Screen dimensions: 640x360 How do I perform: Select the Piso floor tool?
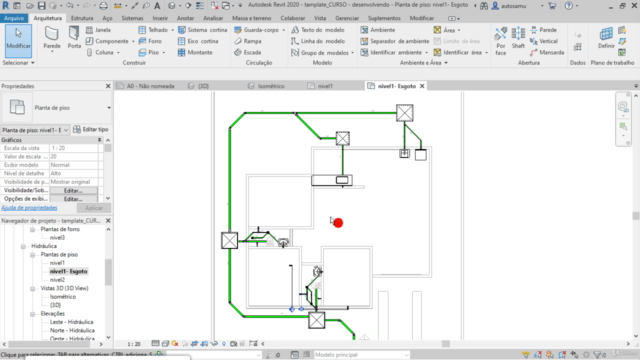click(149, 53)
